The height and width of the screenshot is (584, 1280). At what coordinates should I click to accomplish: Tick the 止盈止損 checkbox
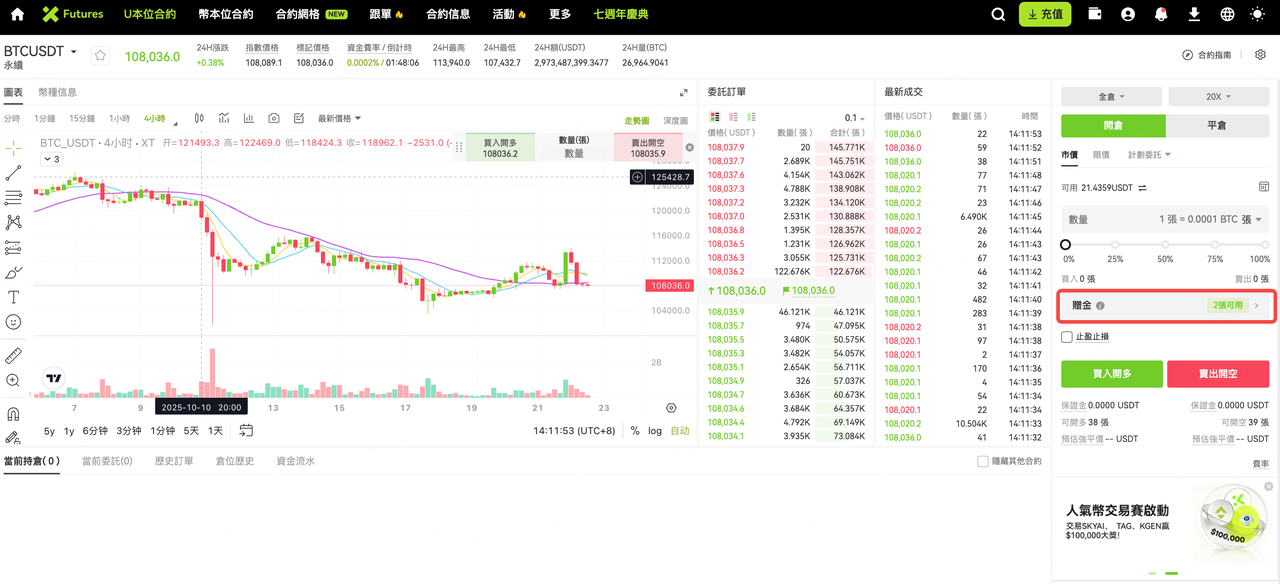(x=1067, y=337)
